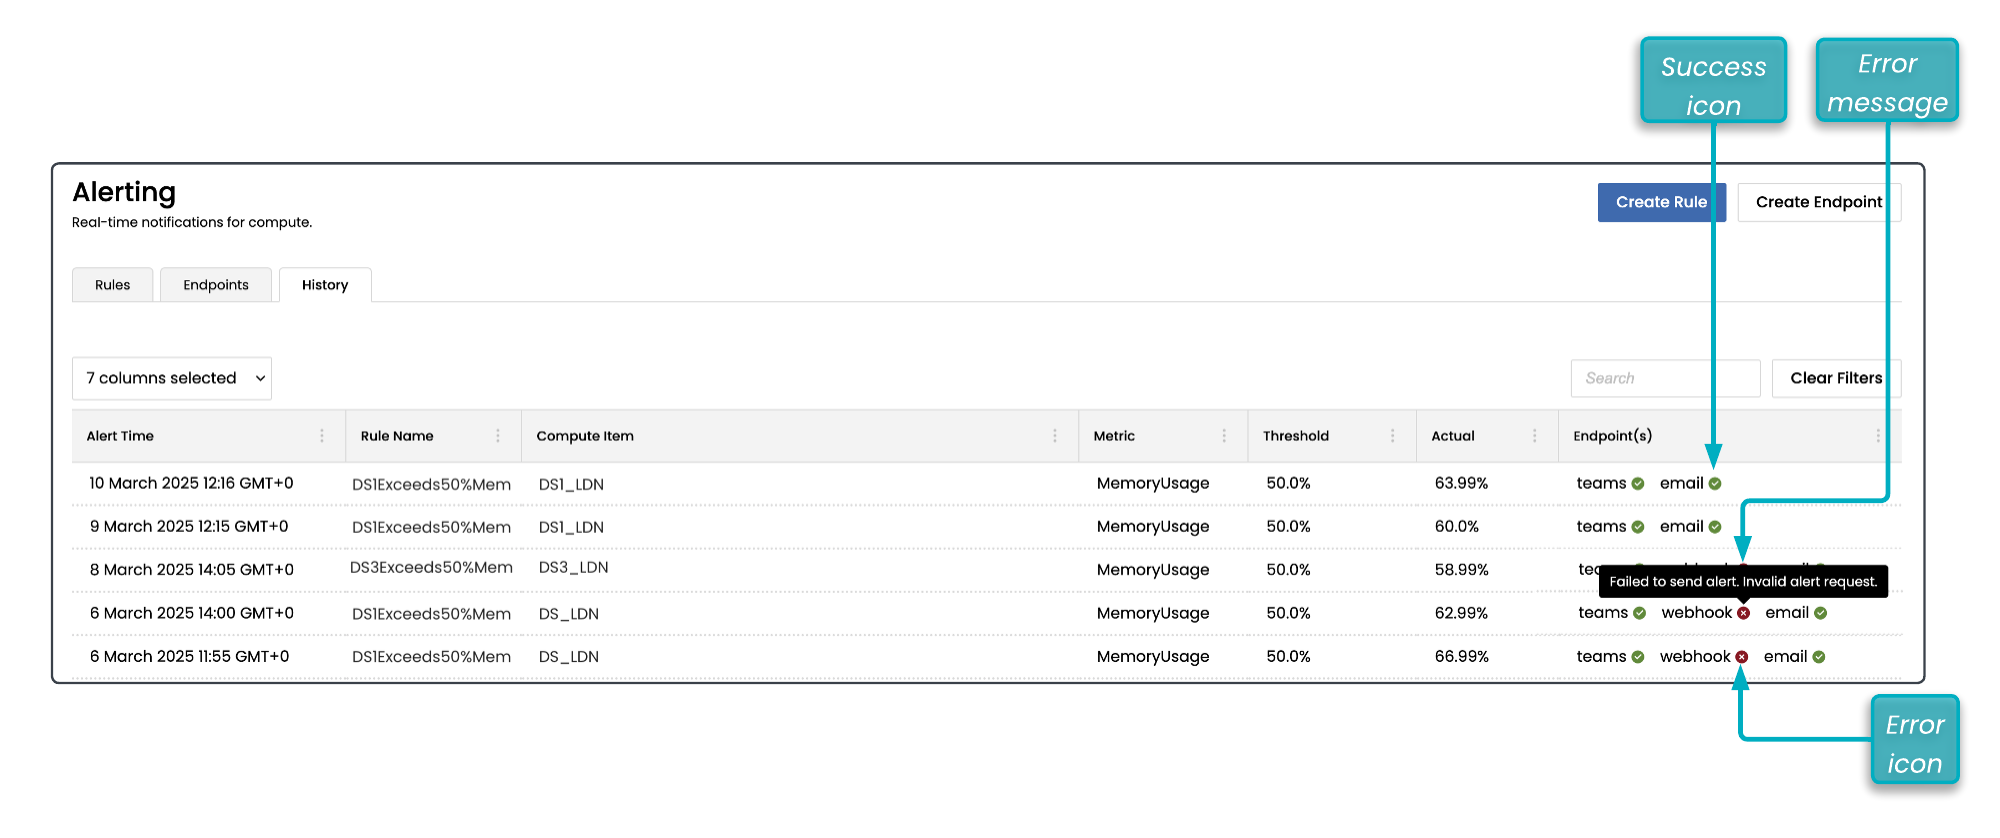Expand the 7 columns selected dropdown

pyautogui.click(x=172, y=378)
